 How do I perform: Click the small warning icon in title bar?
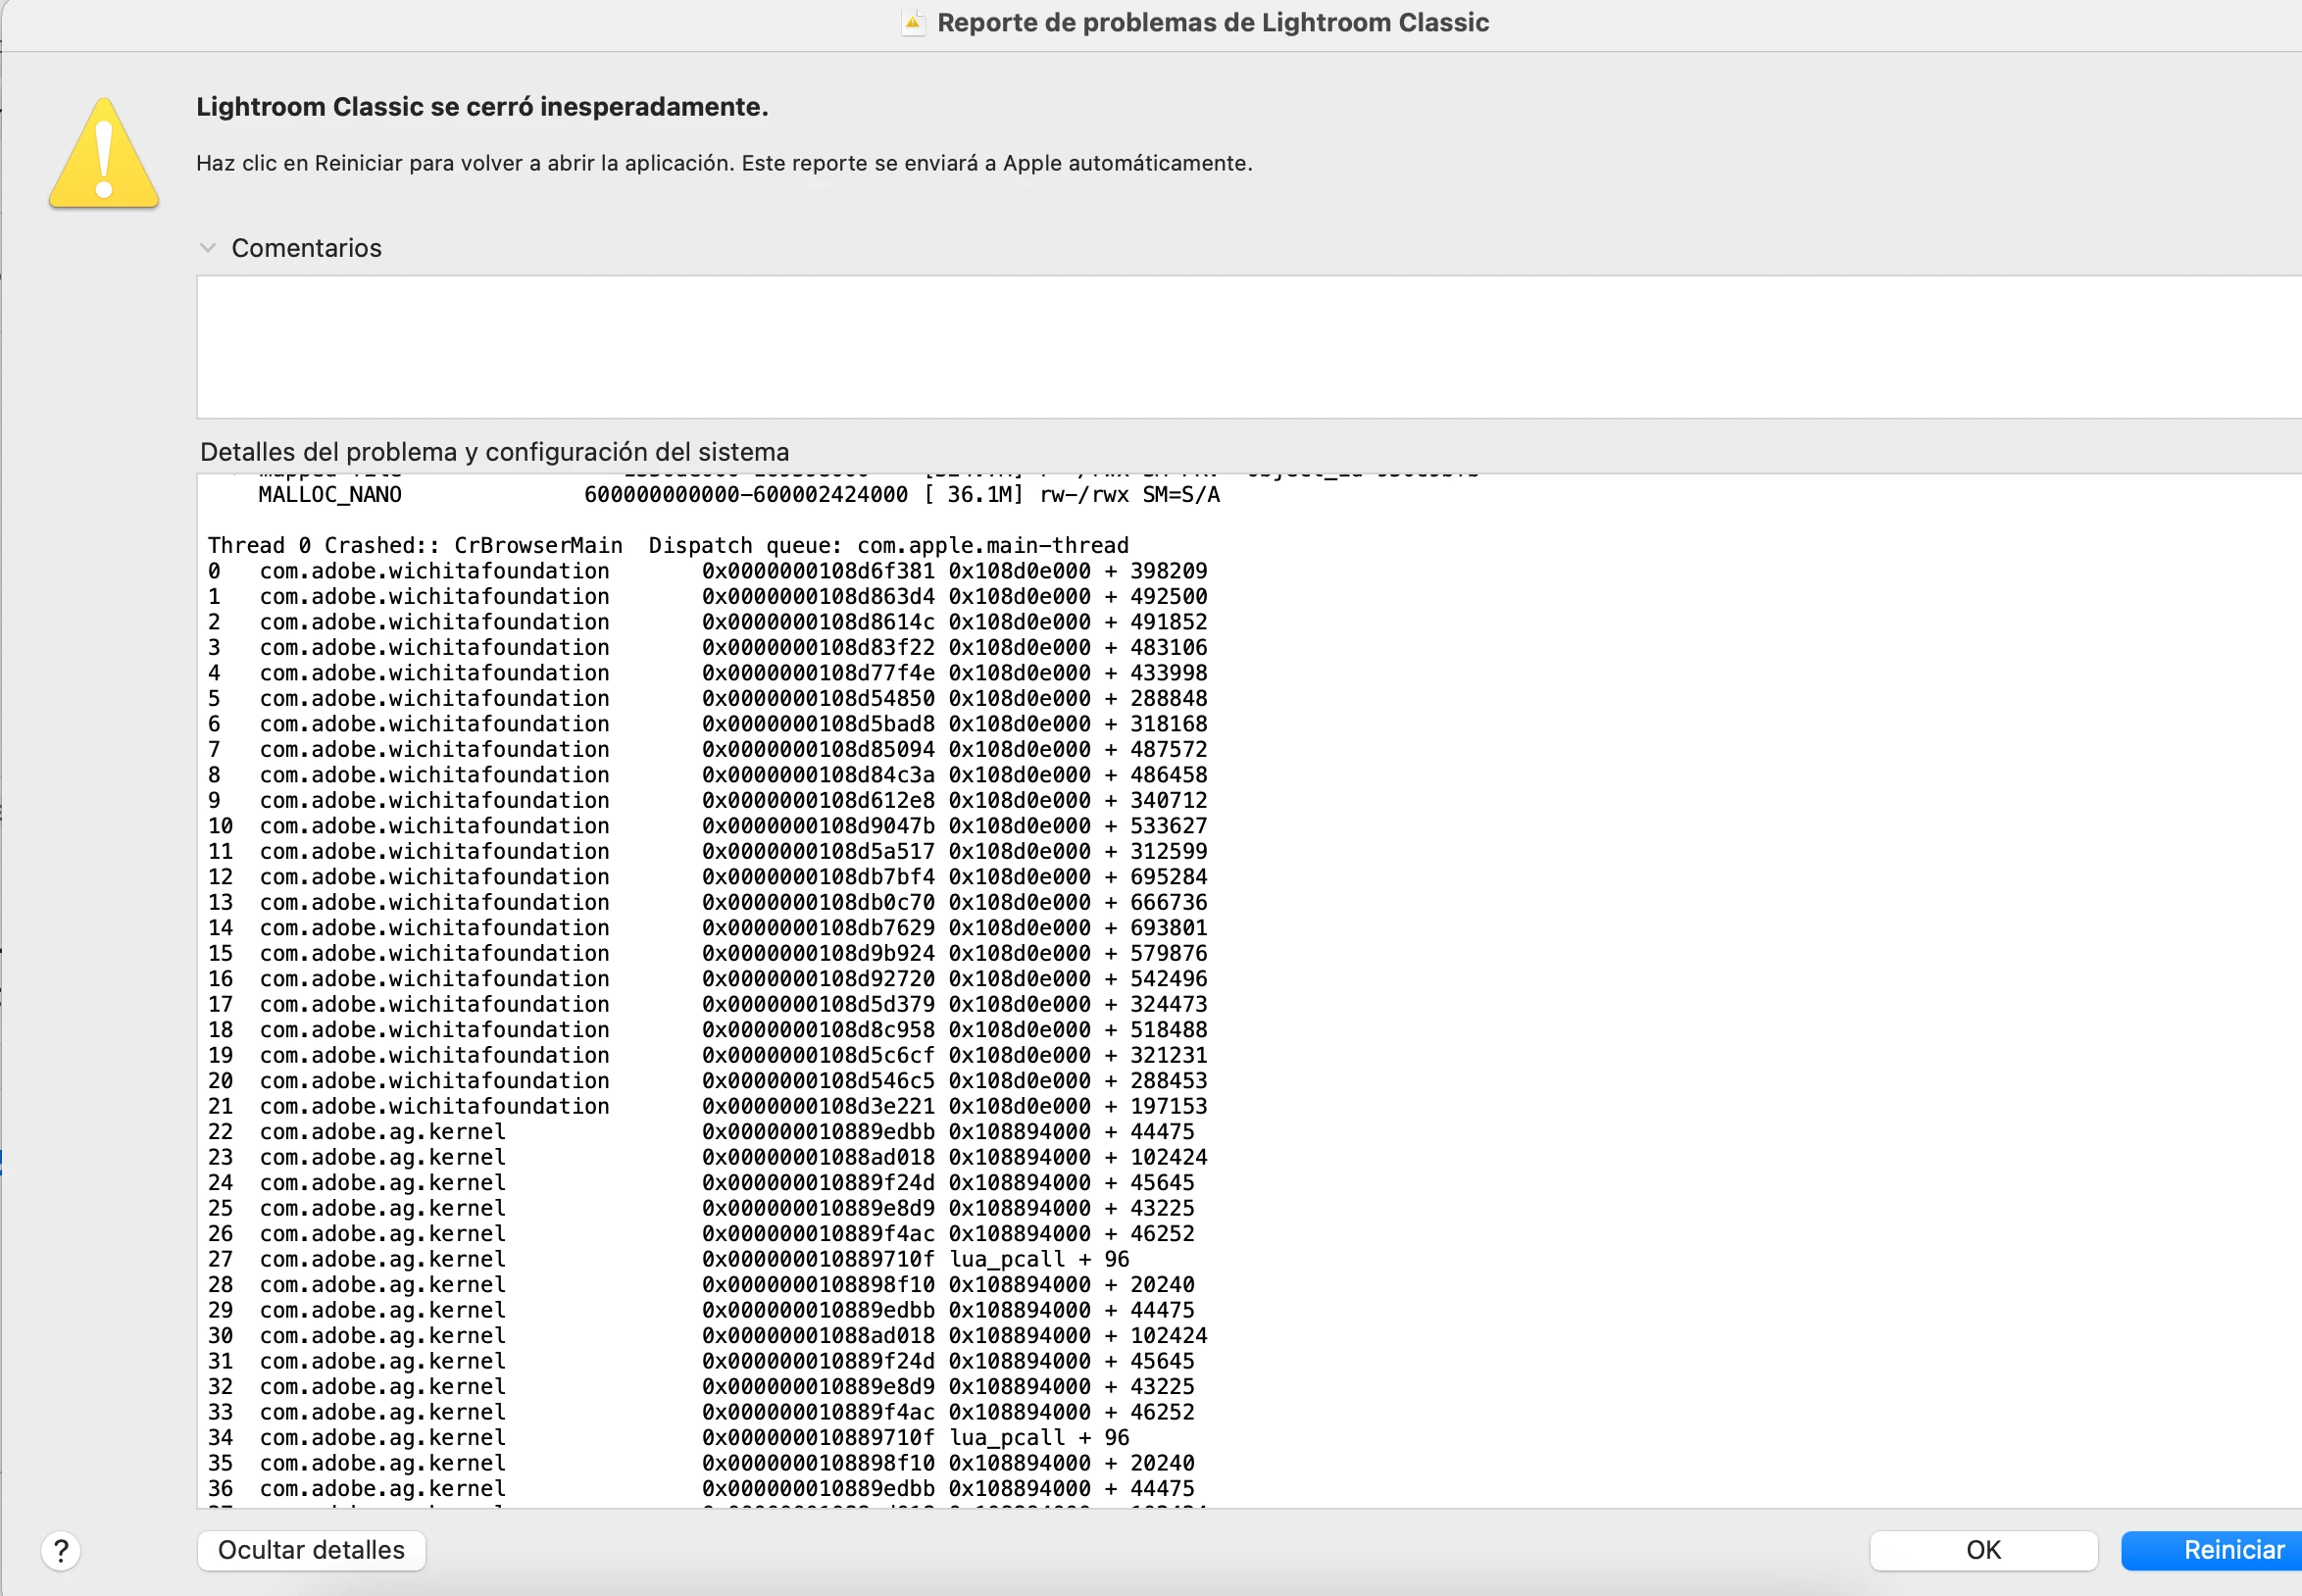912,22
